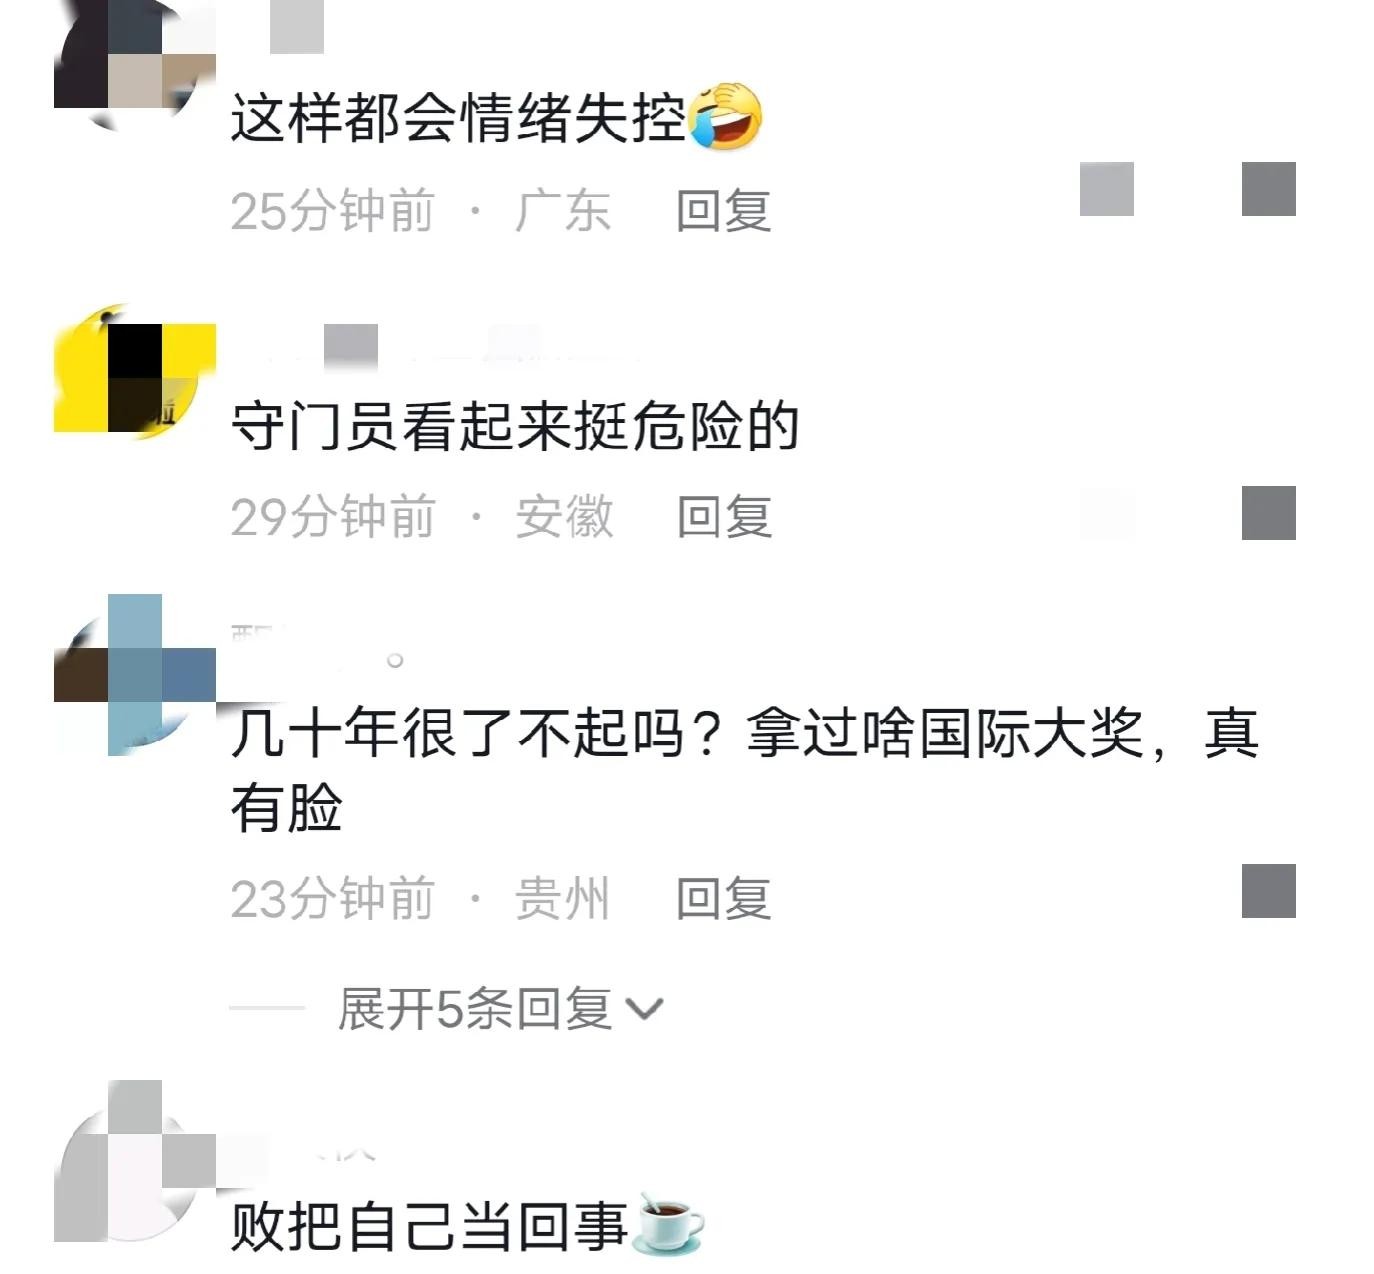Select the comment text 守门员看起来挺危险的
This screenshot has width=1374, height=1274.
(x=515, y=427)
